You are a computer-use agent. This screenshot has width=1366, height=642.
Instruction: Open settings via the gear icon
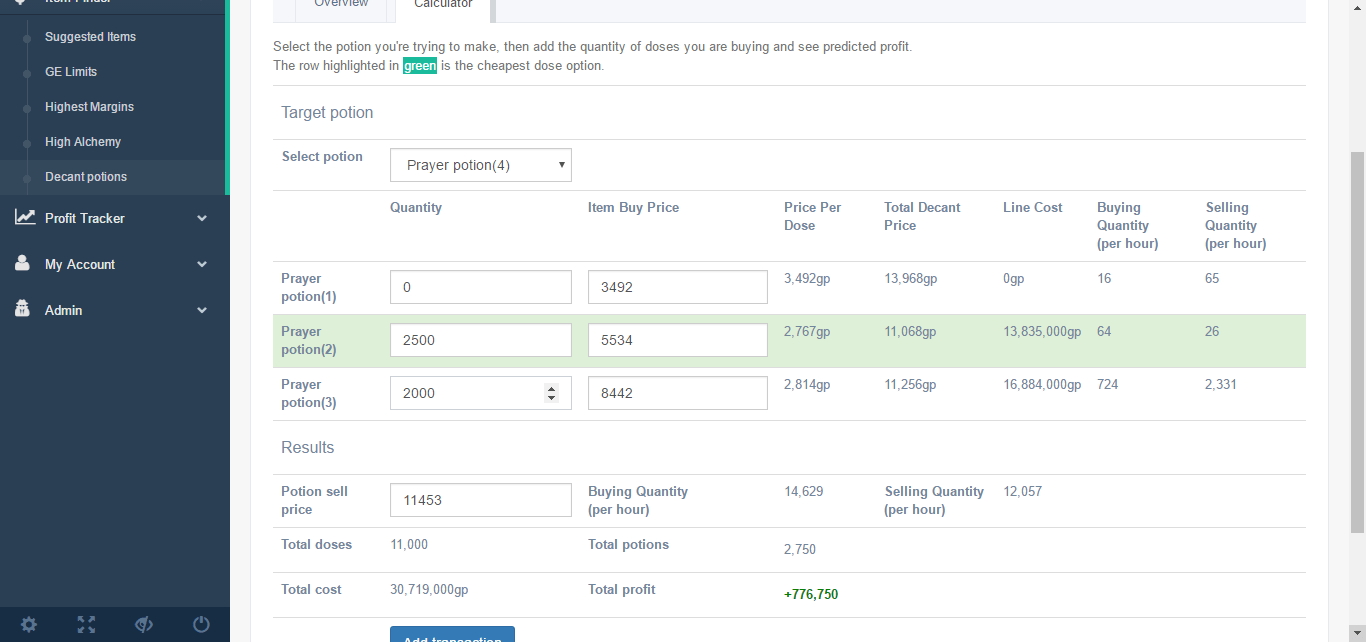click(x=29, y=625)
